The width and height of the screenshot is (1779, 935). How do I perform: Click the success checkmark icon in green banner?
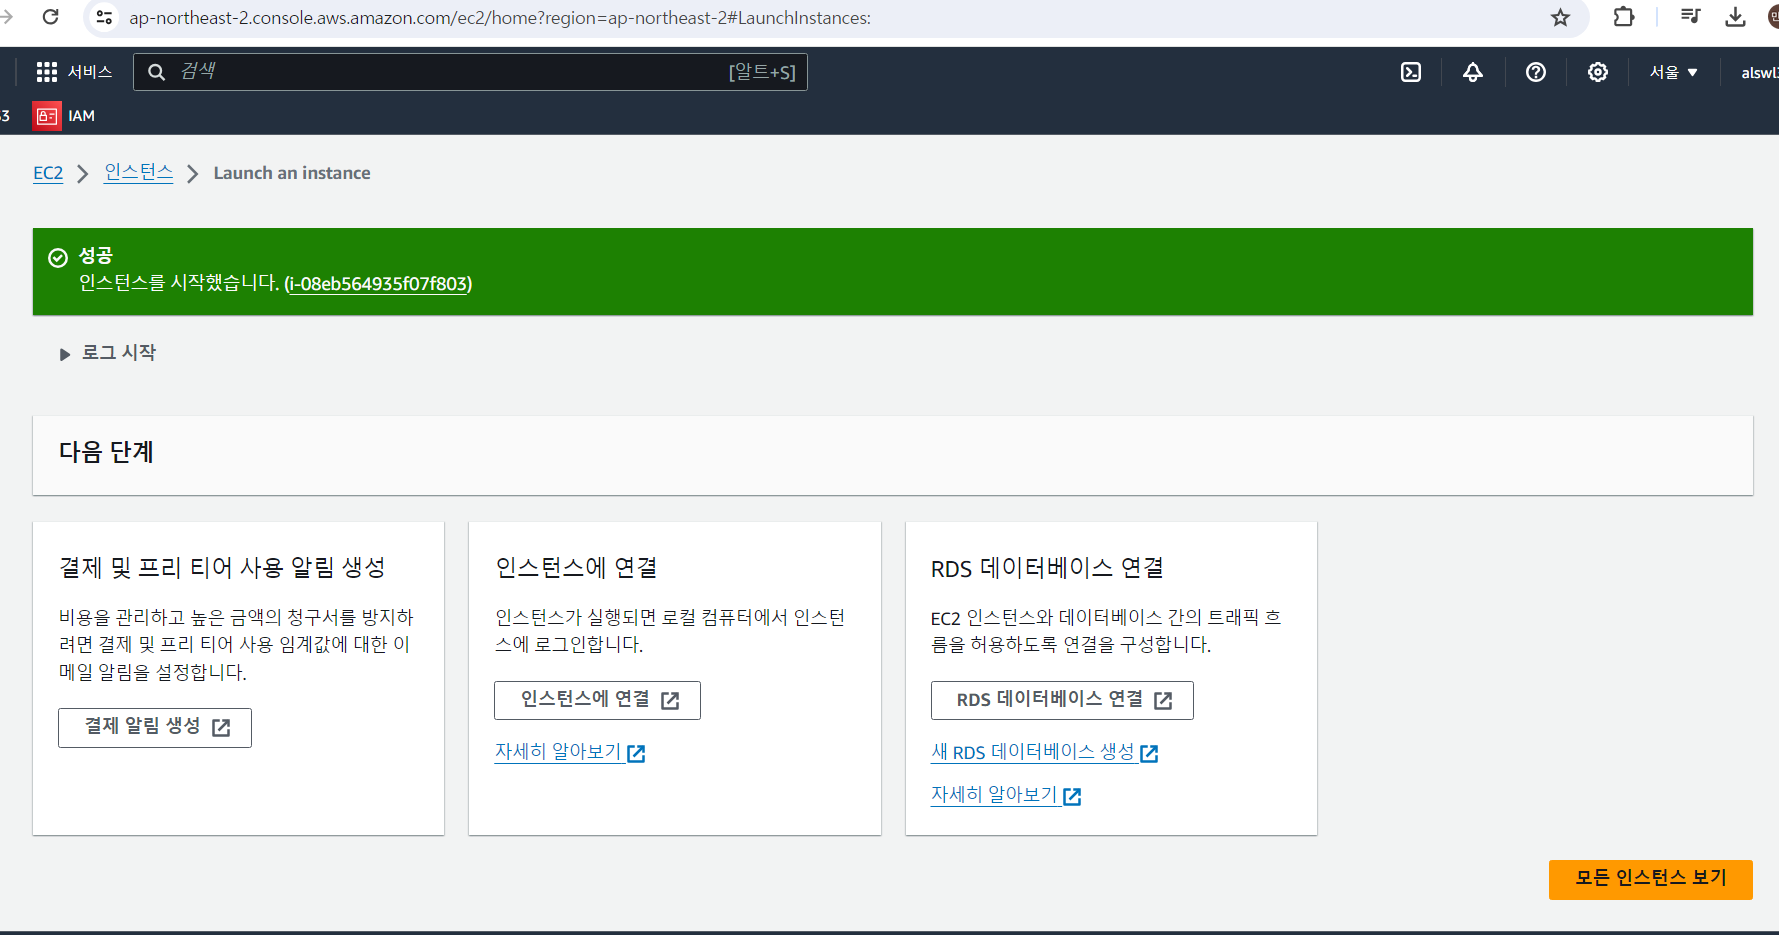tap(58, 258)
